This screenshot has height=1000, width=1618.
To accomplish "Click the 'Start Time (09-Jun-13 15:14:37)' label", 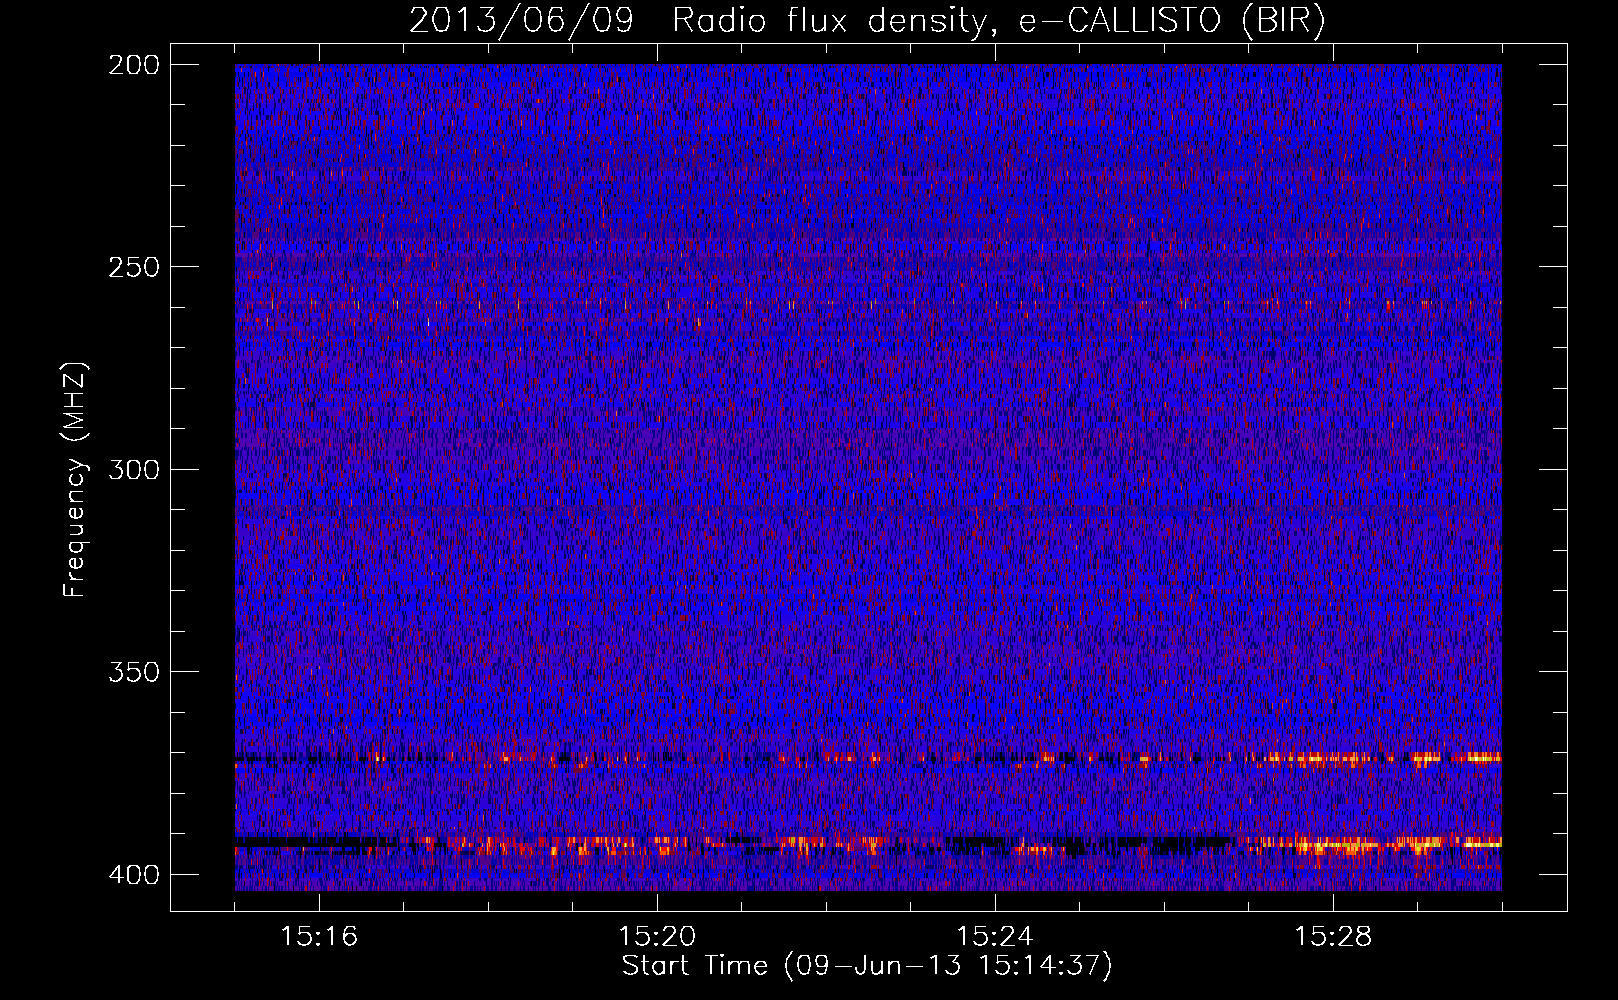I will click(867, 966).
